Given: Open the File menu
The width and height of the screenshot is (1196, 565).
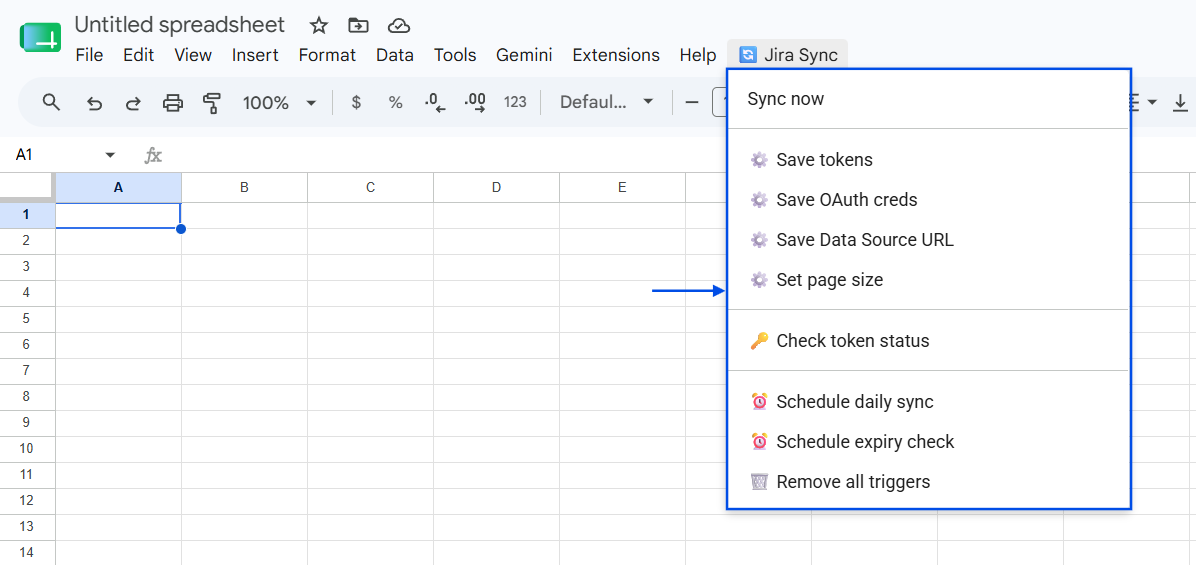Looking at the screenshot, I should coord(89,55).
